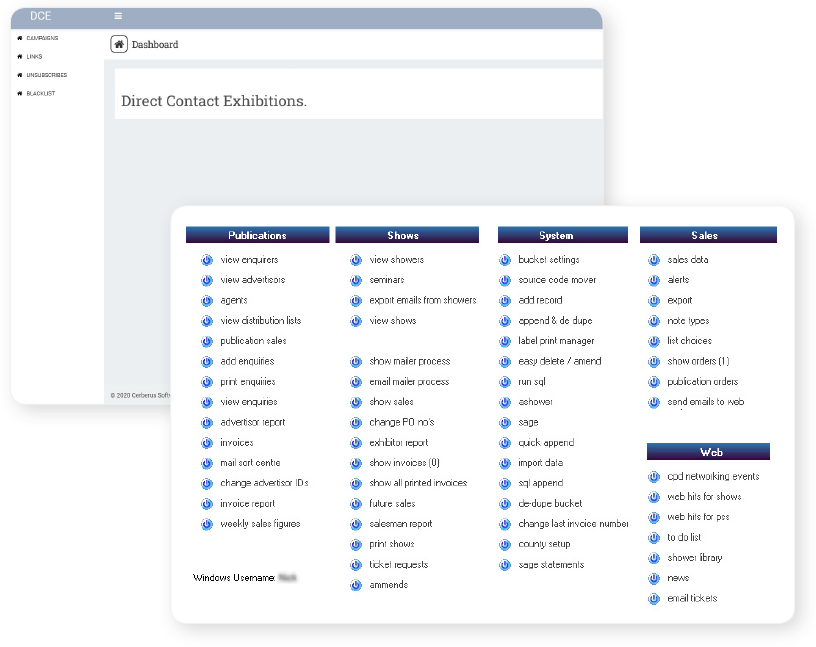Viewport: 816px width, 647px height.
Task: Click the icon next to 'view enquirers'
Action: [x=205, y=259]
